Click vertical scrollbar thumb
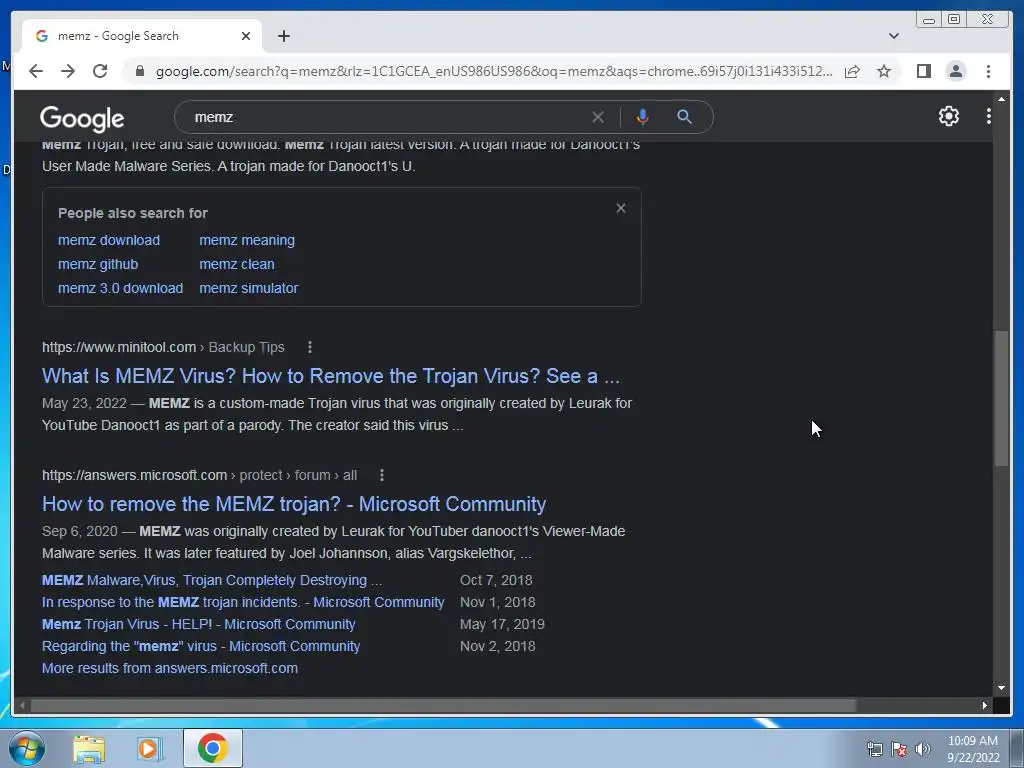Viewport: 1024px width, 768px height. tap(1001, 398)
